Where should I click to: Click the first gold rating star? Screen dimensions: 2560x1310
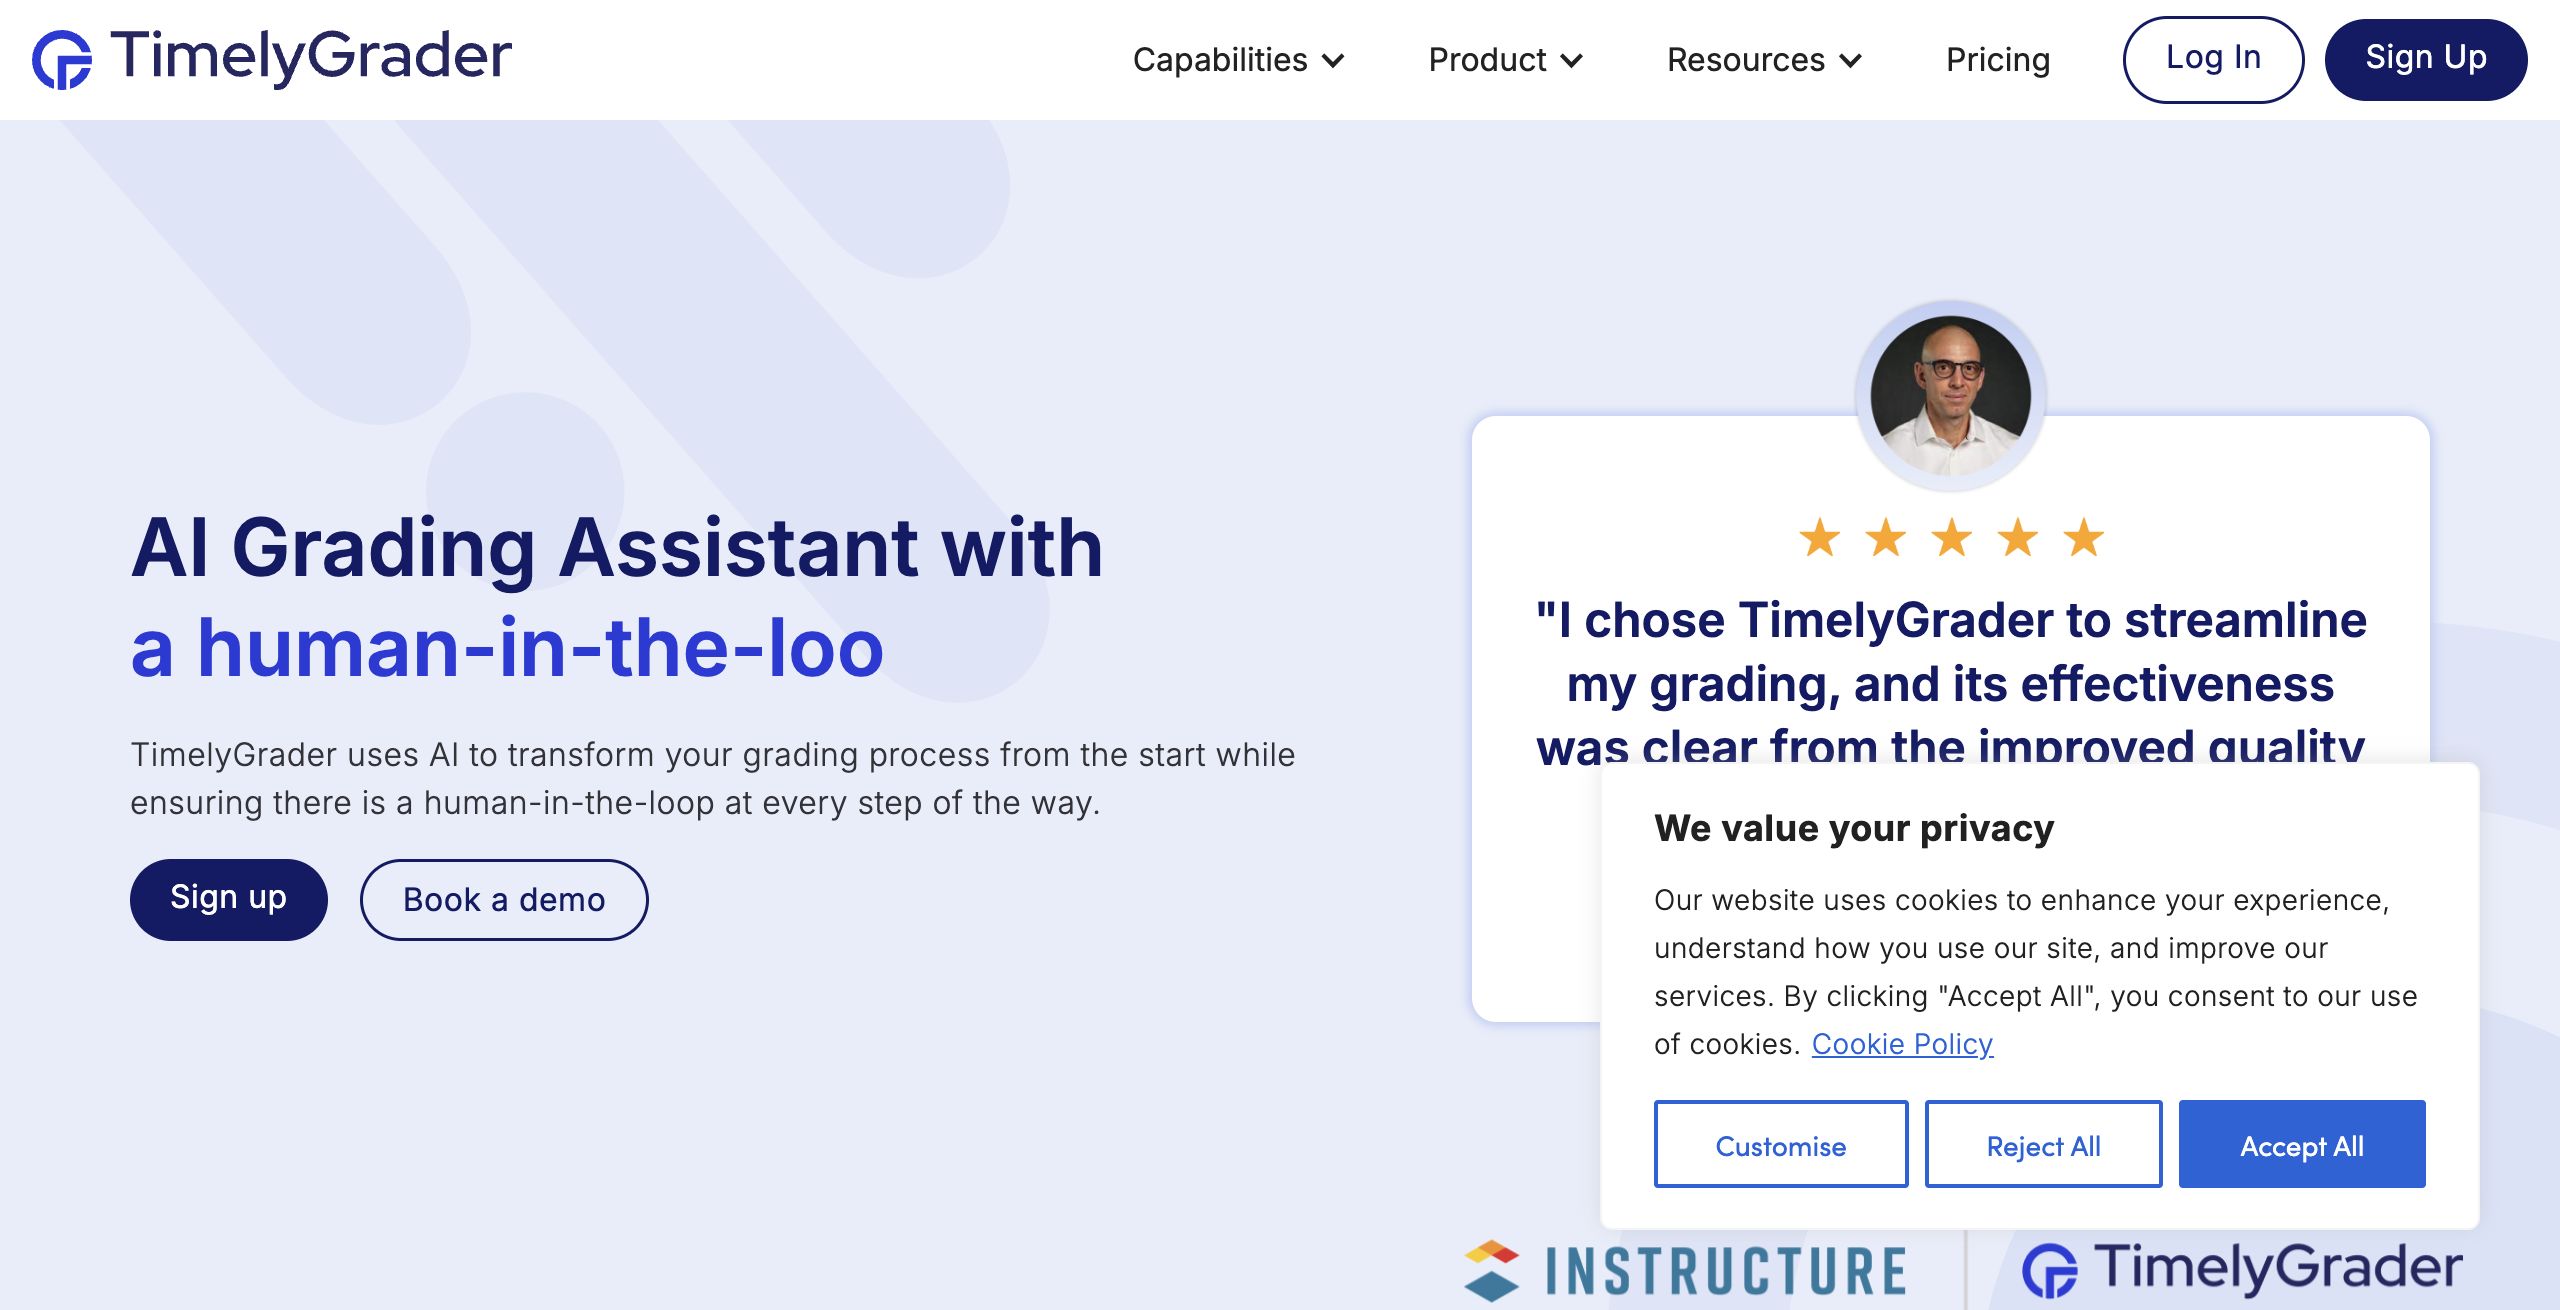1819,538
